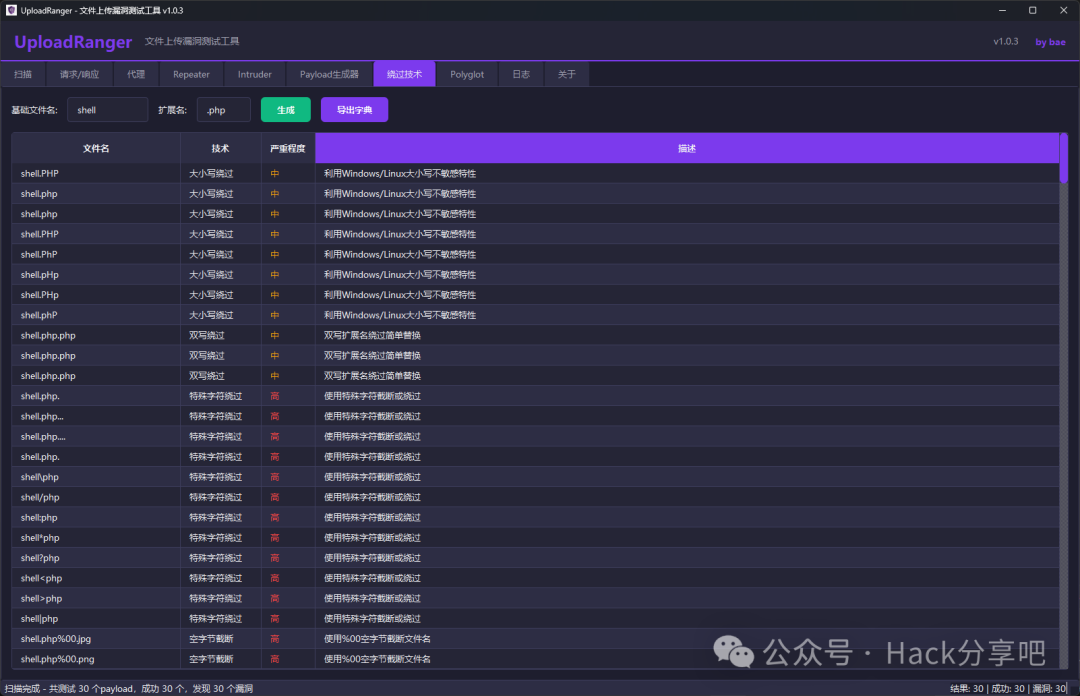The height and width of the screenshot is (696, 1080).
Task: Select the shell|php pipe row
Action: pyautogui.click(x=535, y=618)
